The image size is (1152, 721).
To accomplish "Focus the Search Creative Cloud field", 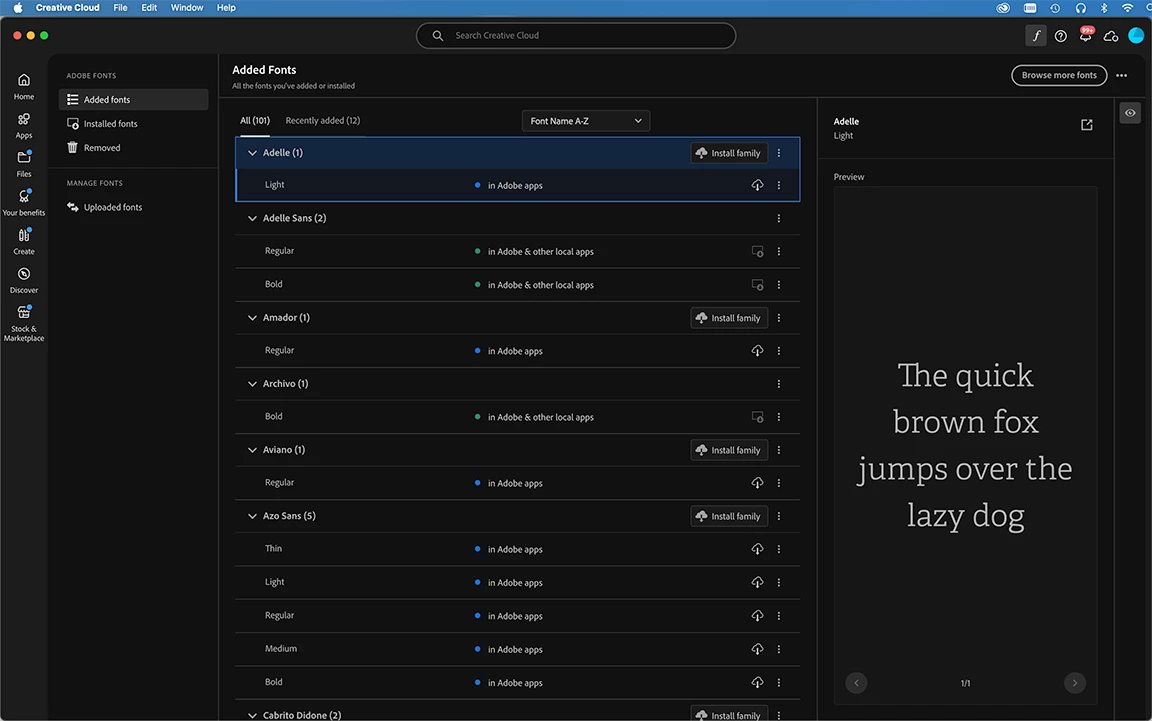I will tap(576, 35).
